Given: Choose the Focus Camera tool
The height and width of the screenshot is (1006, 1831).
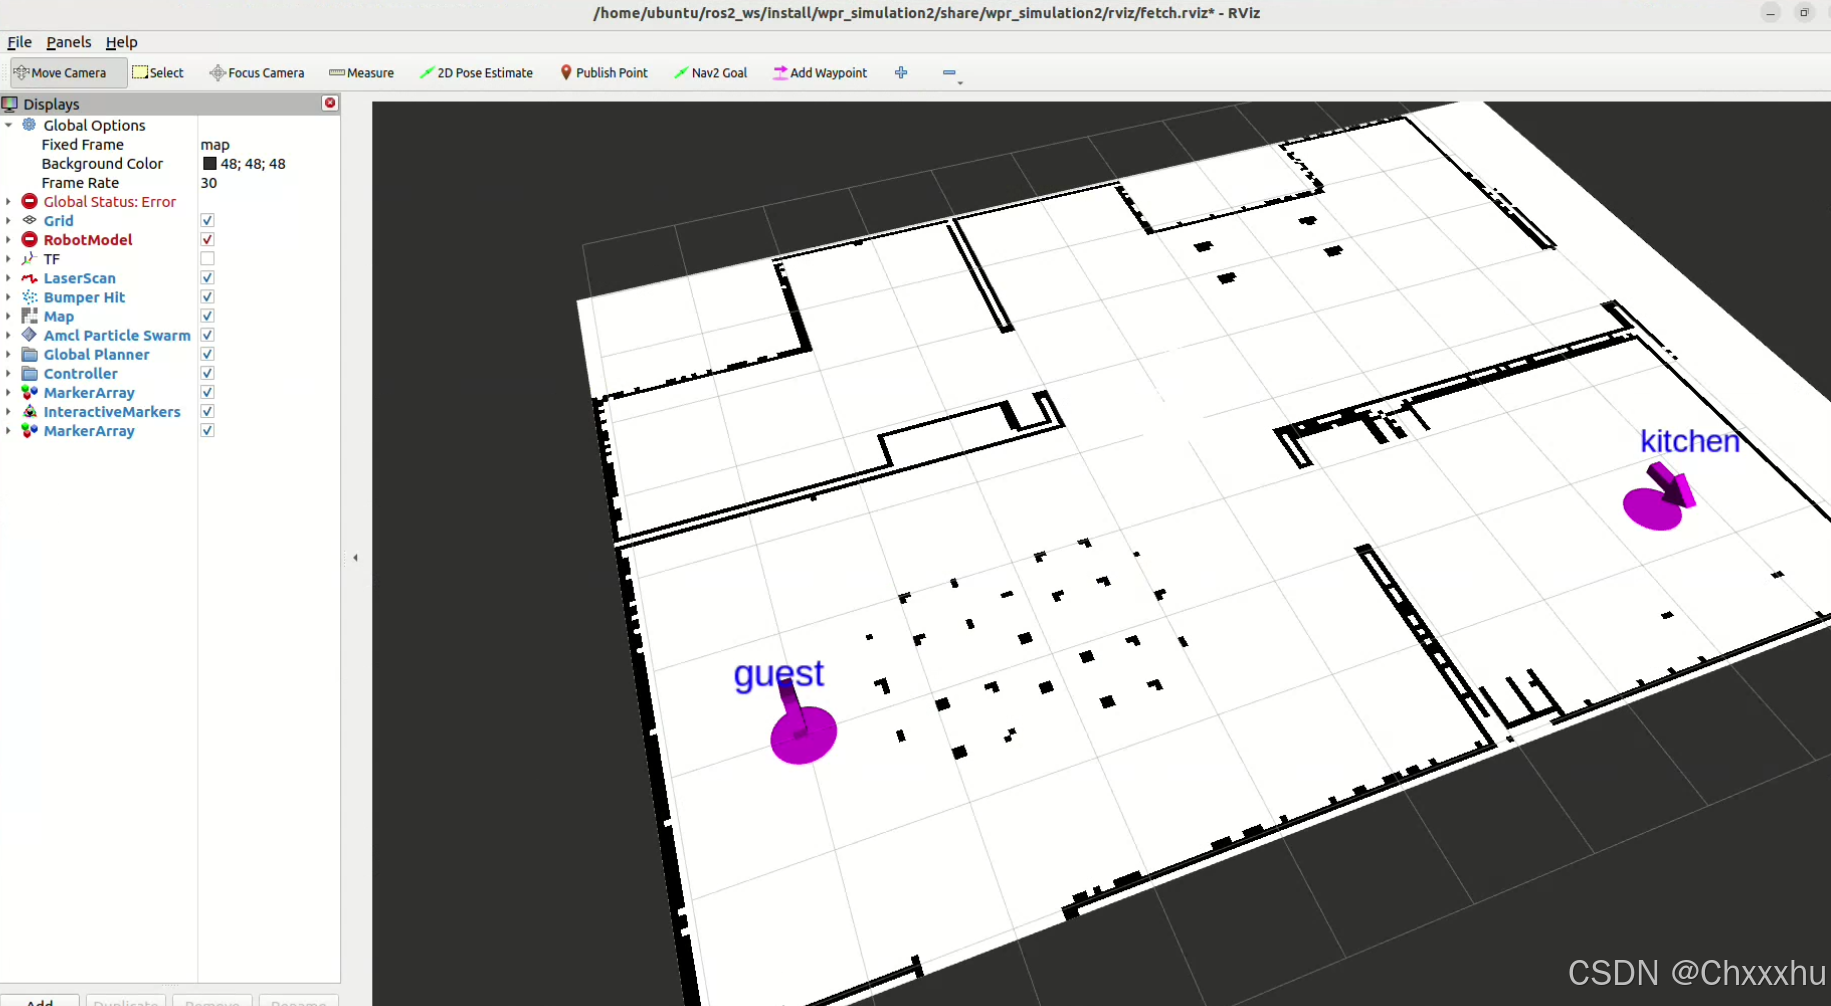Looking at the screenshot, I should [257, 73].
